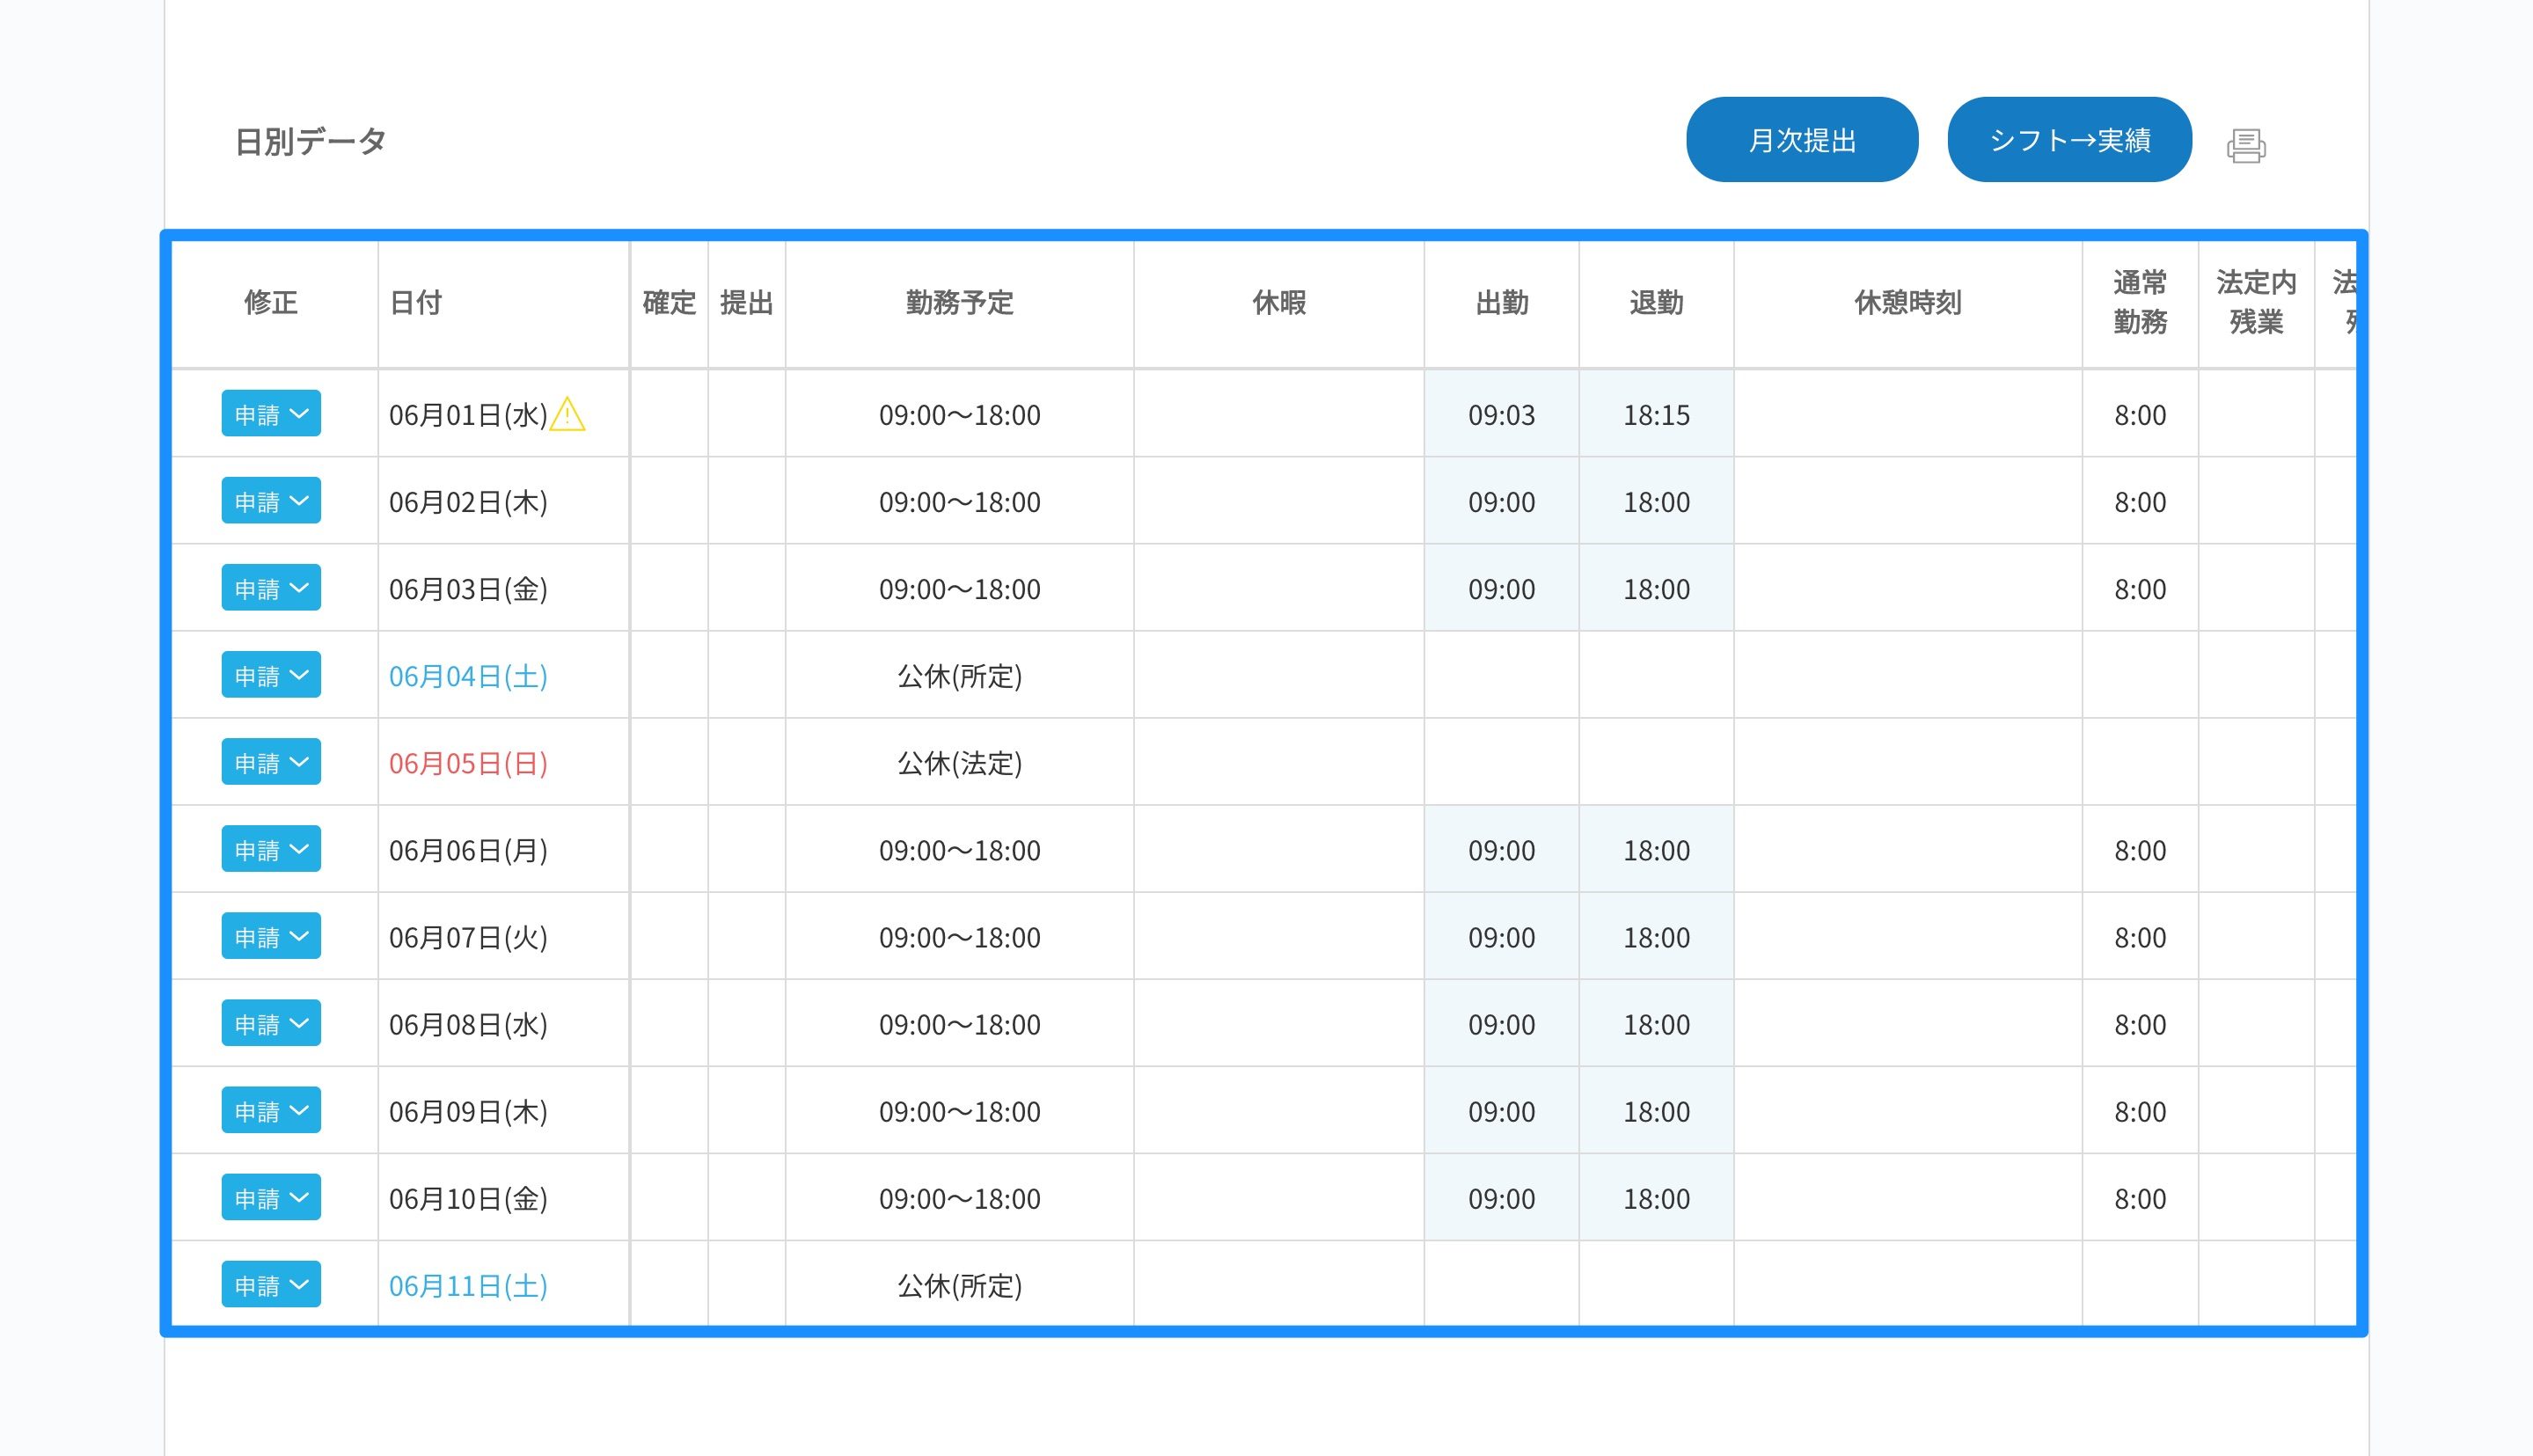Click 公休(法定) schedule cell for June 5
Image resolution: width=2533 pixels, height=1456 pixels.
coord(959,763)
